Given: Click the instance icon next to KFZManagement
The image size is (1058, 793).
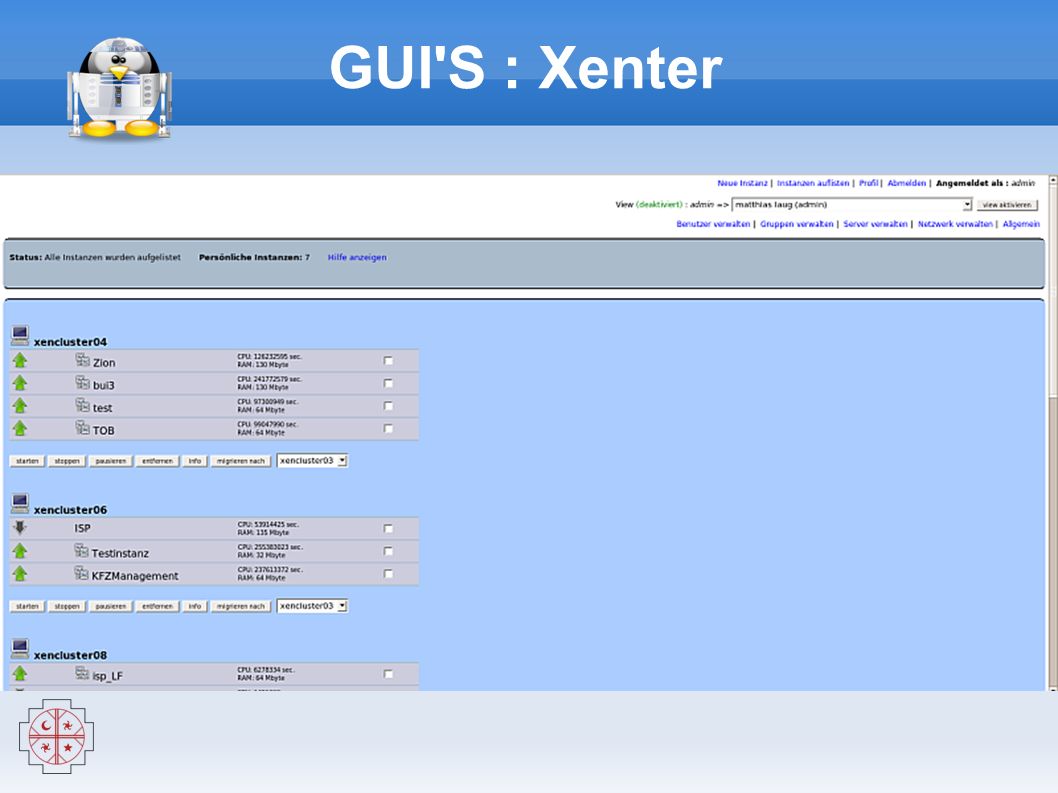Looking at the screenshot, I should click(81, 574).
